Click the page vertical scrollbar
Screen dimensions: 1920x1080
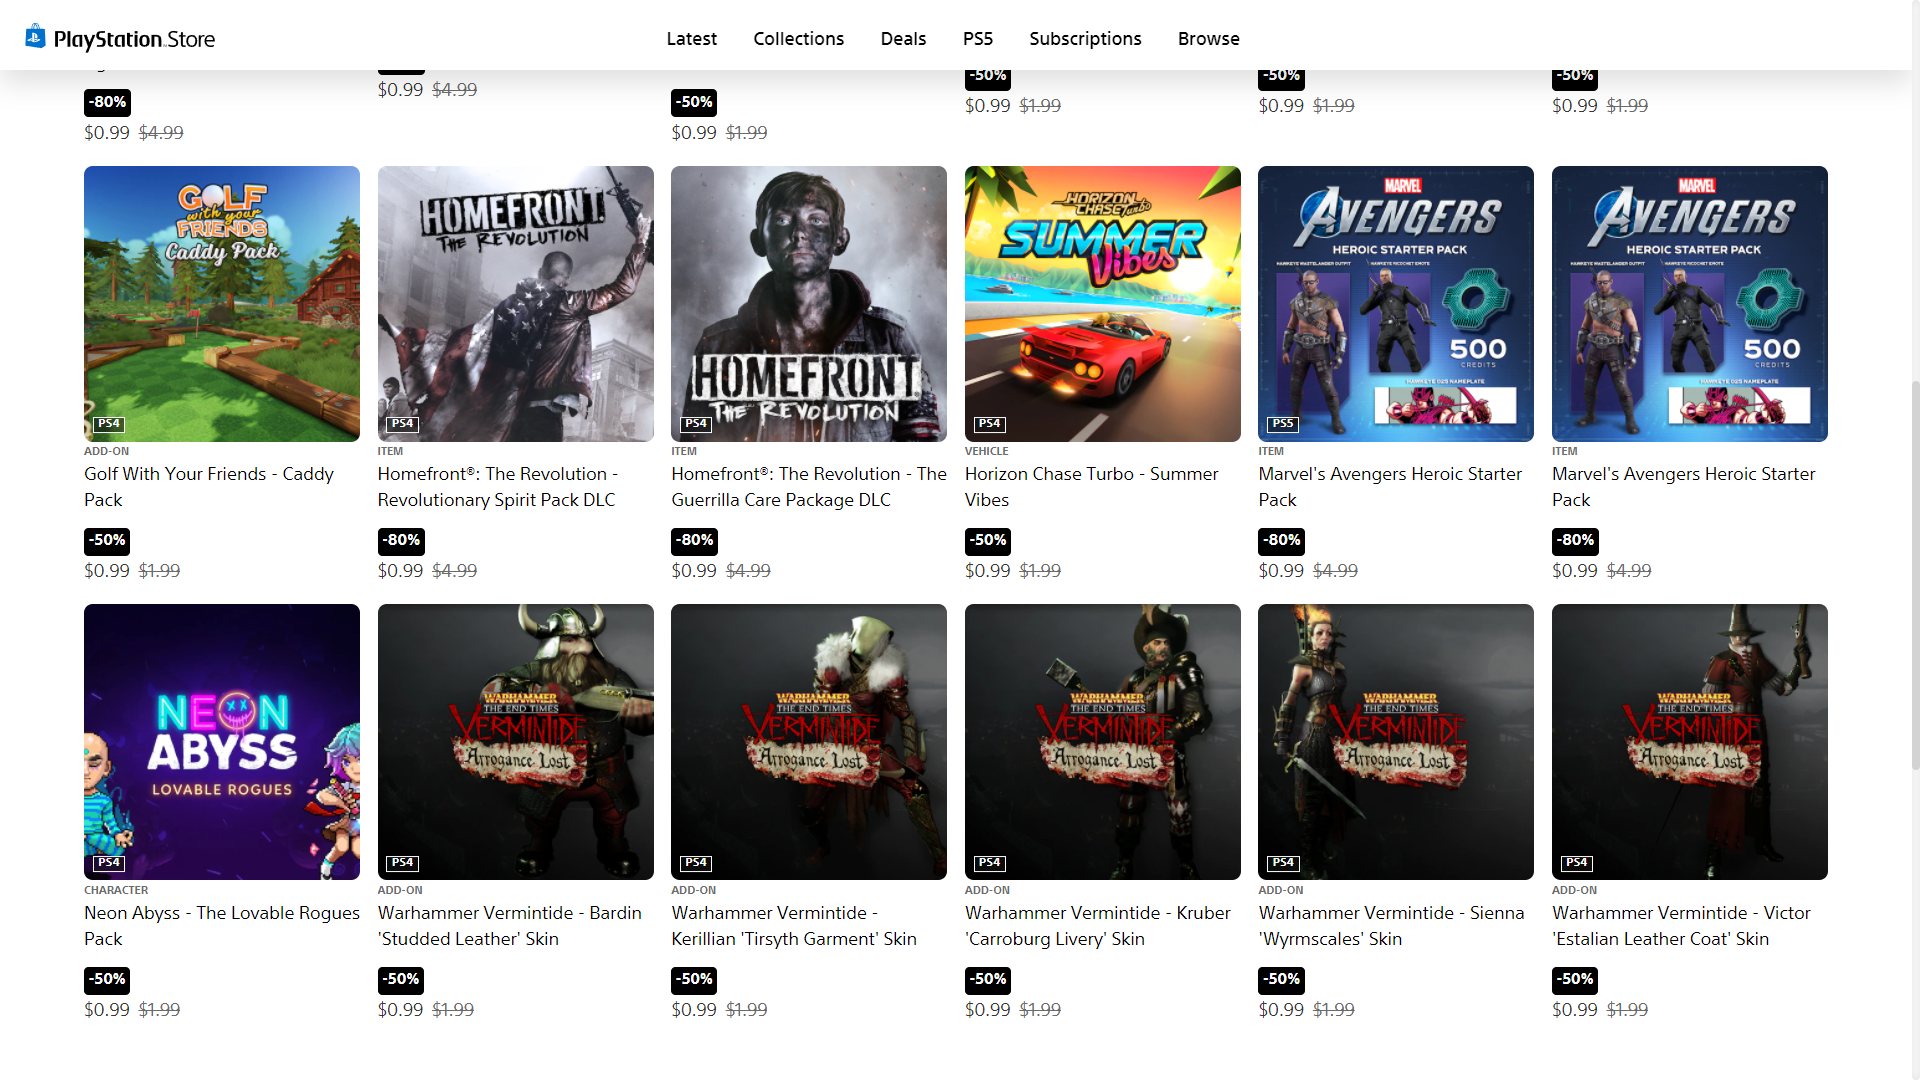pos(1914,575)
